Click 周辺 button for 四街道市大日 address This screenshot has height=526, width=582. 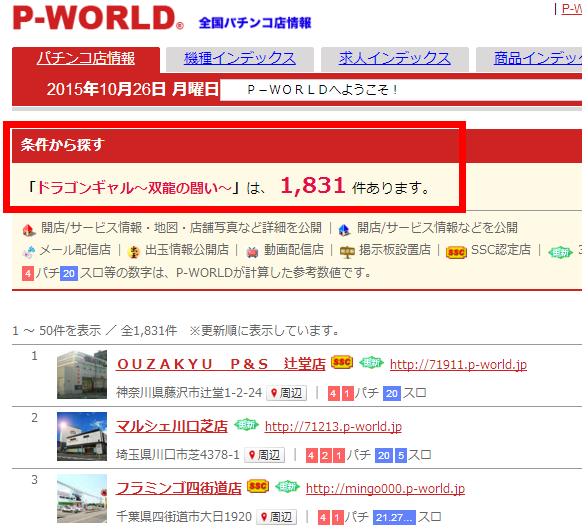pos(277,517)
